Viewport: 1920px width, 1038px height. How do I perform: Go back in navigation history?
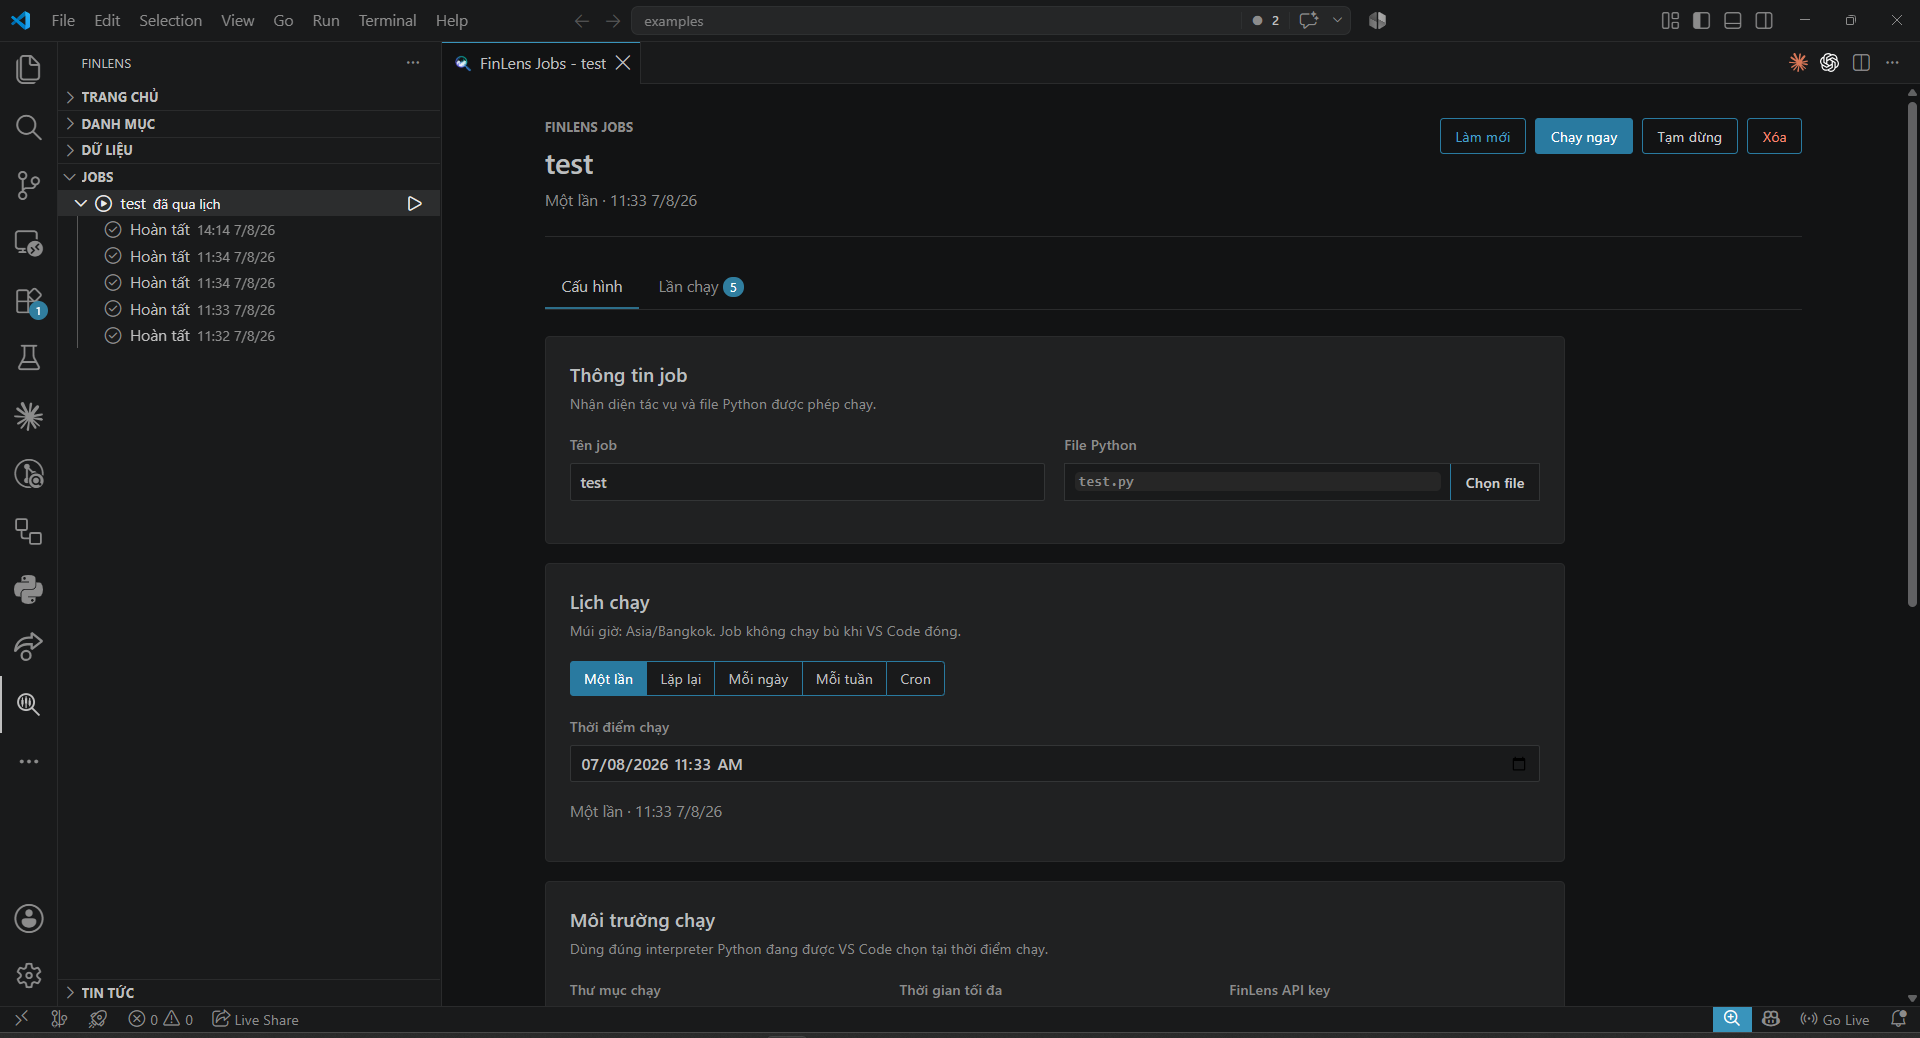[x=581, y=21]
